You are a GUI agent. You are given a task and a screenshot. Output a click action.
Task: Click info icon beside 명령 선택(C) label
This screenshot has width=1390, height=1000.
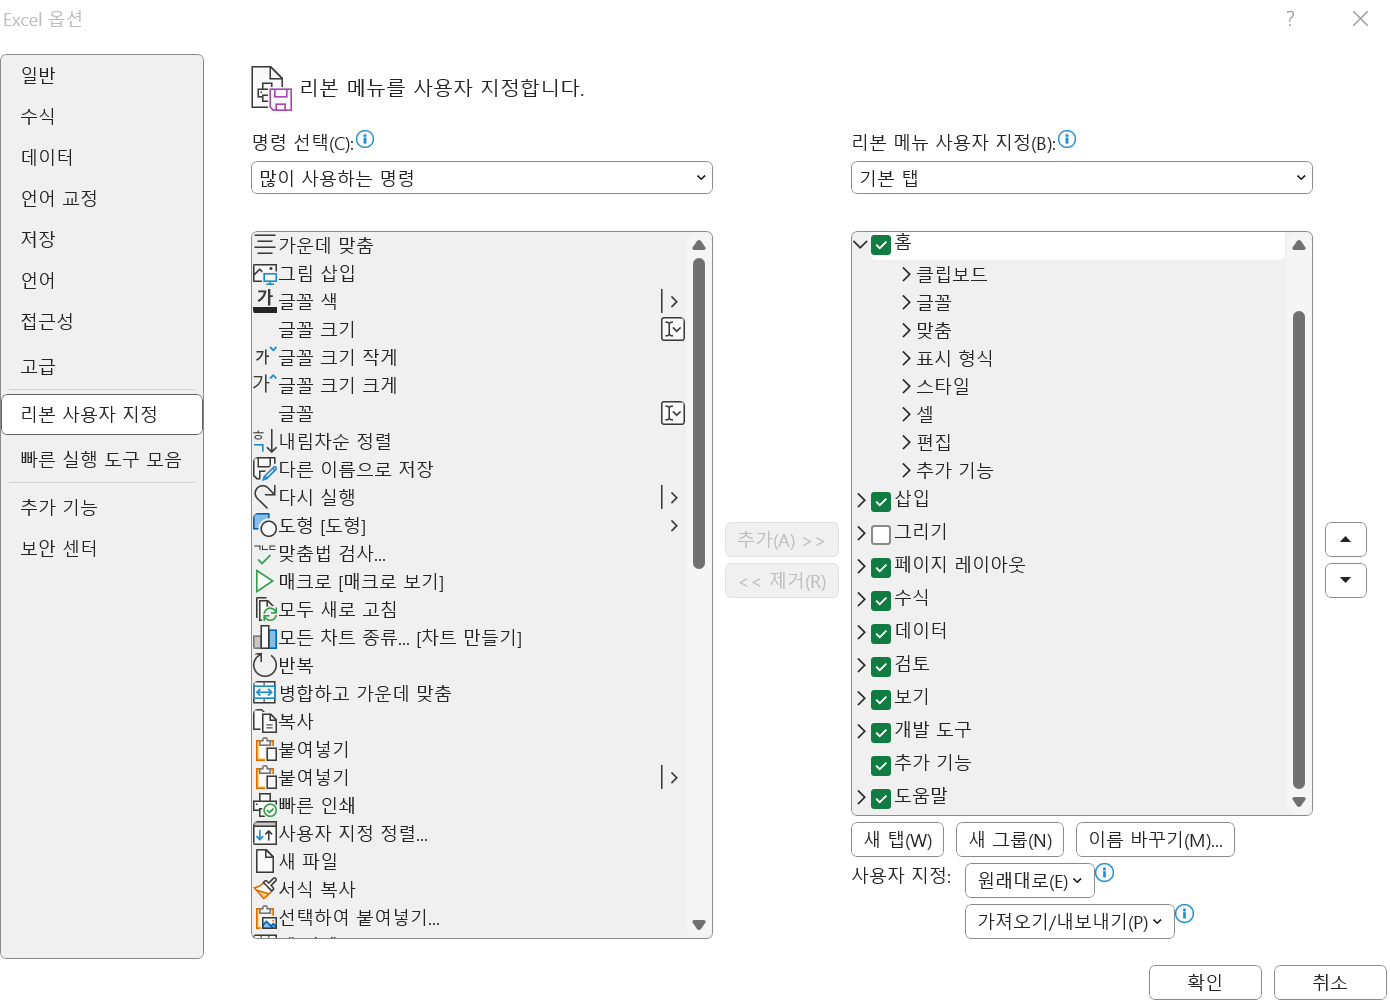tap(365, 139)
